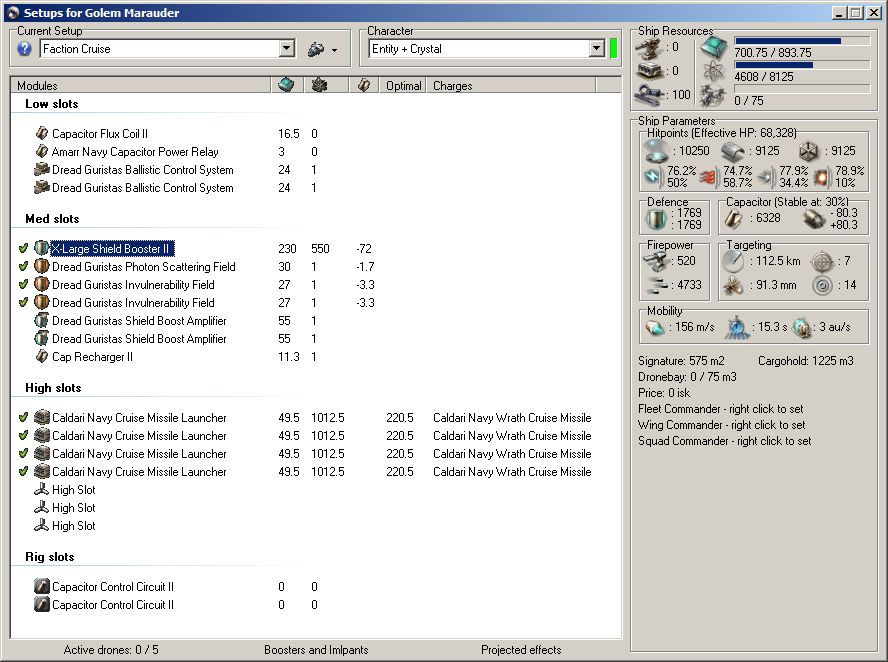This screenshot has width=888, height=662.
Task: Click the third empty High Slot icon
Action: coord(41,526)
